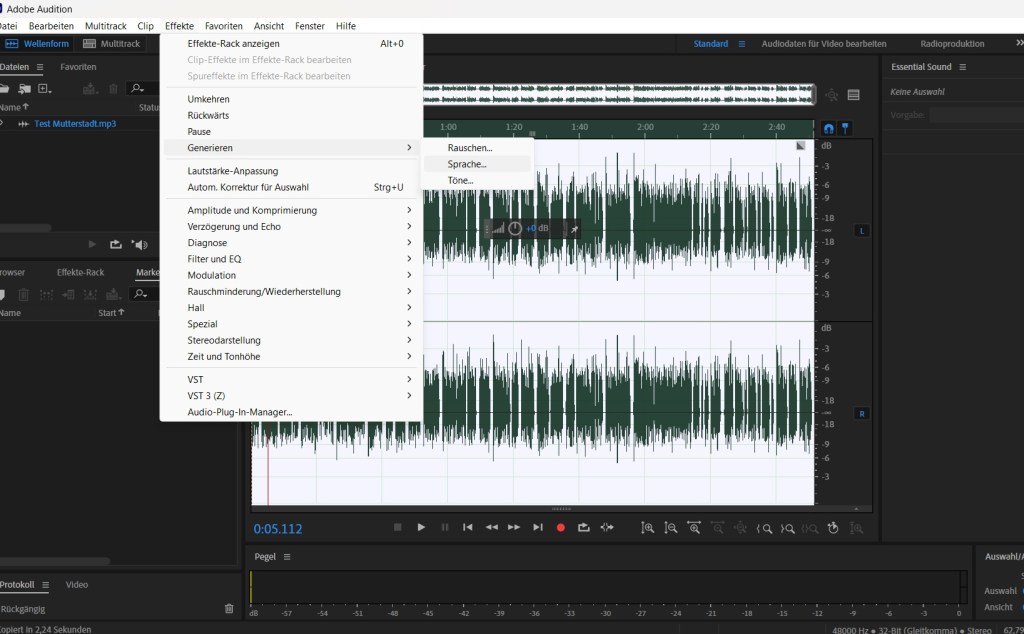Toggle the right channel R button
Viewport: 1024px width, 634px height.
click(x=862, y=413)
